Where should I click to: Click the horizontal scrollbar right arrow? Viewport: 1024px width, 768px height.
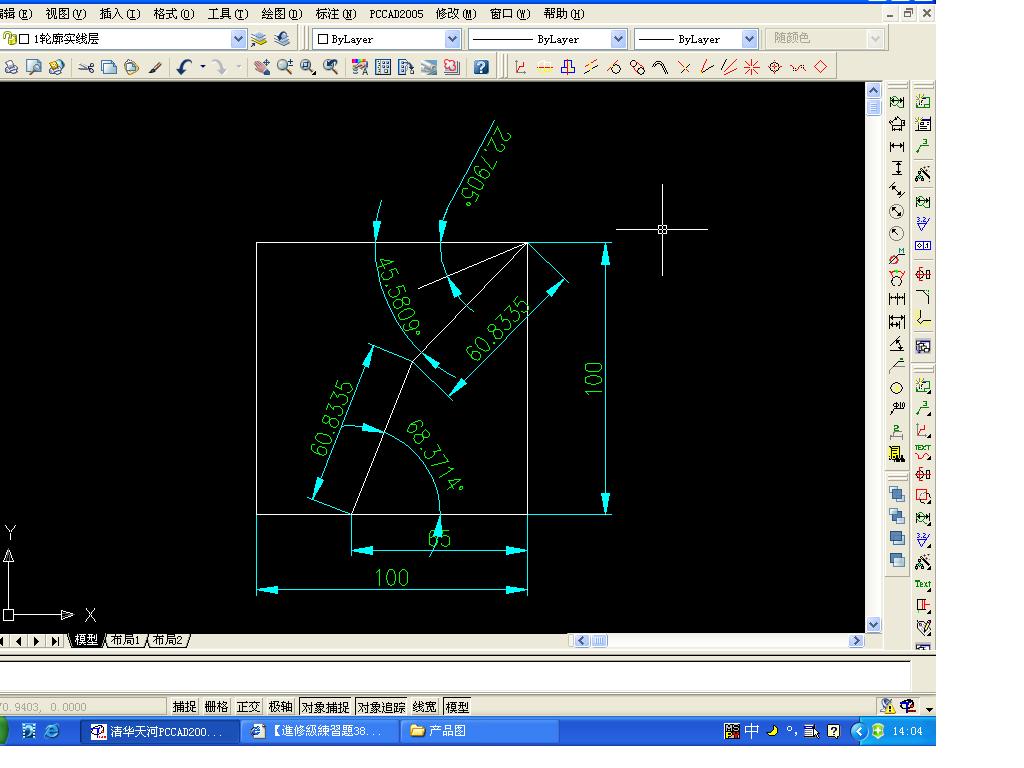coord(856,641)
